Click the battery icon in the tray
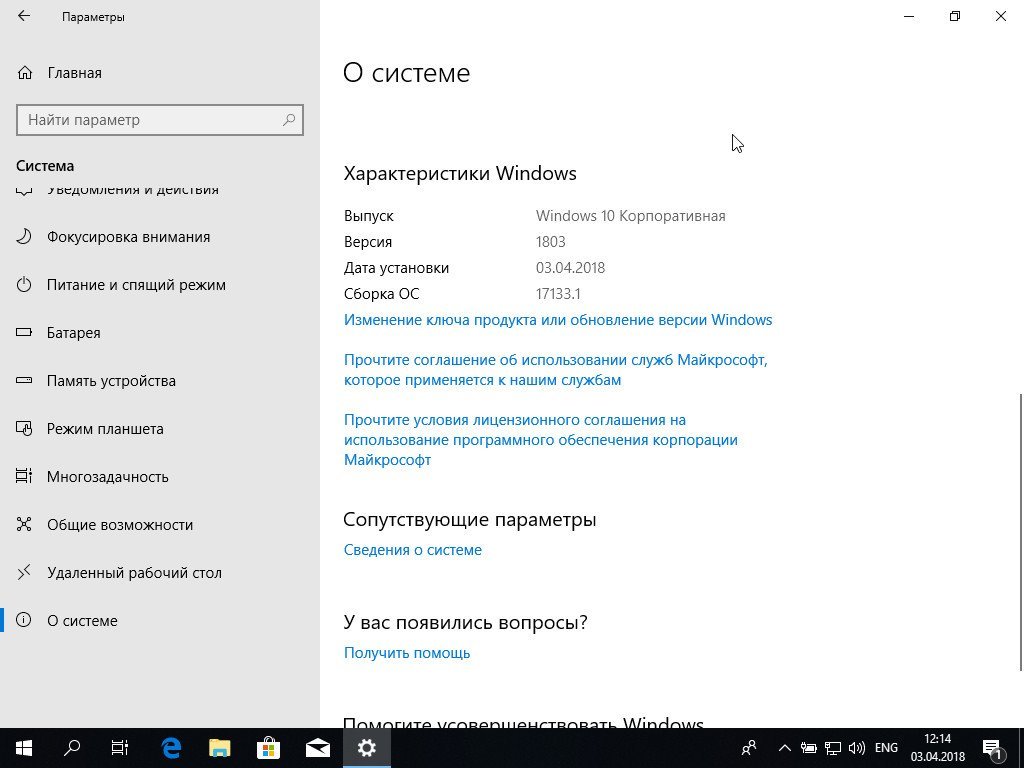Screen dimensions: 1024x768 point(808,748)
